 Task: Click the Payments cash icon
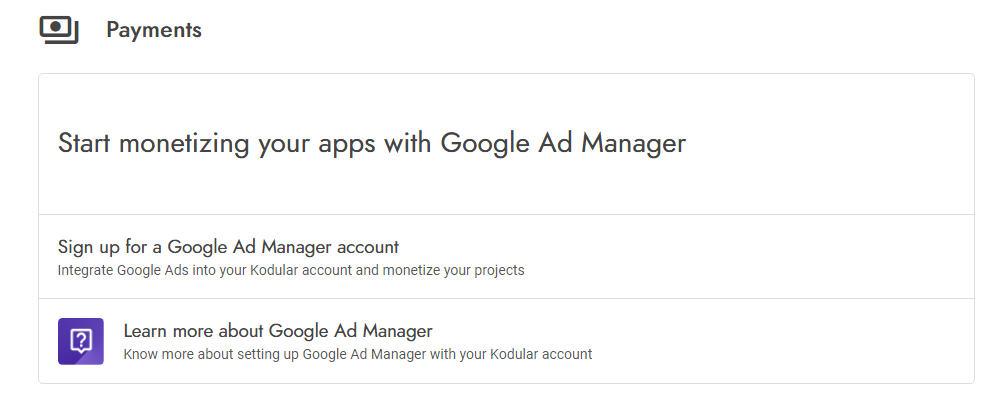pyautogui.click(x=59, y=30)
